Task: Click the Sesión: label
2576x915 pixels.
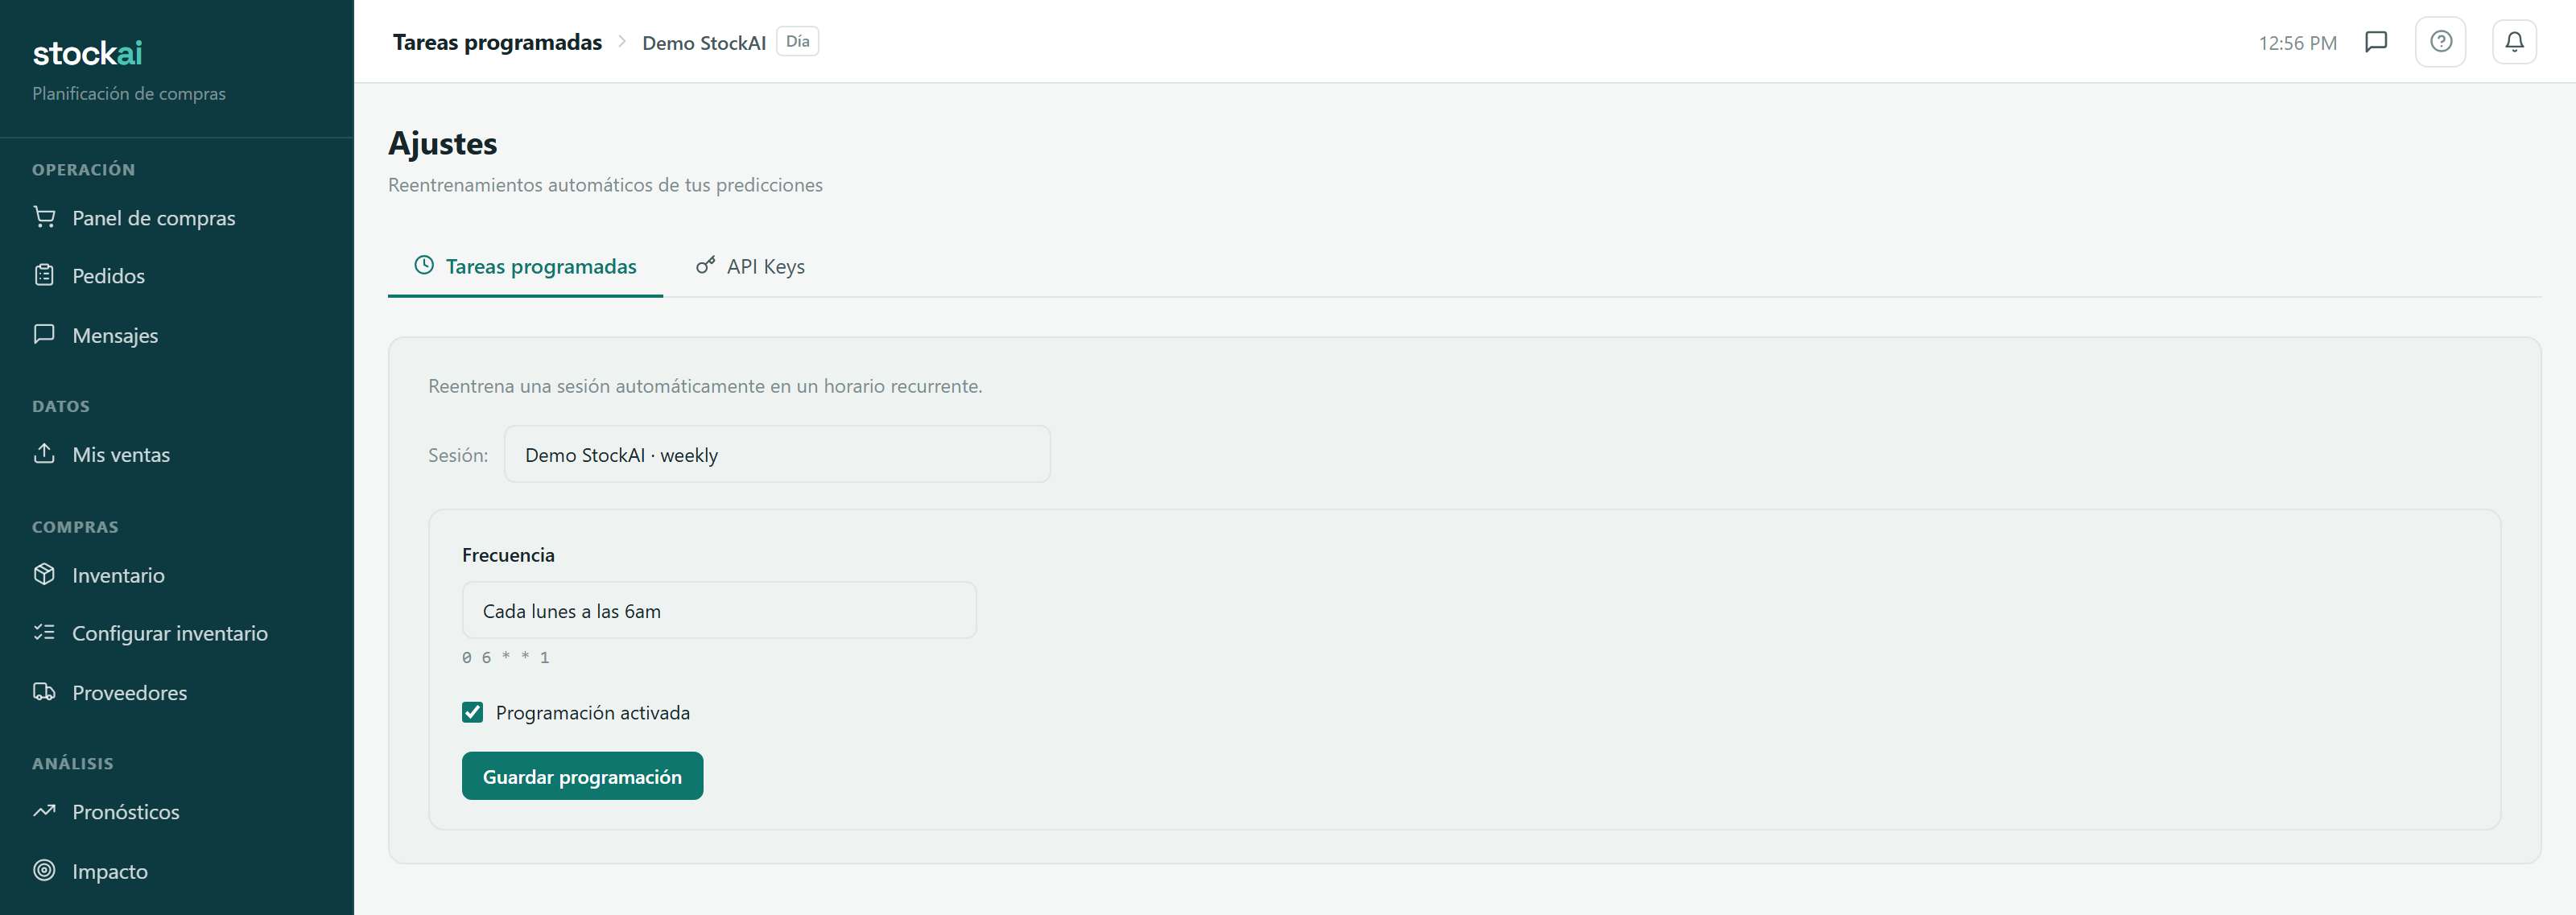Action: pyautogui.click(x=458, y=455)
